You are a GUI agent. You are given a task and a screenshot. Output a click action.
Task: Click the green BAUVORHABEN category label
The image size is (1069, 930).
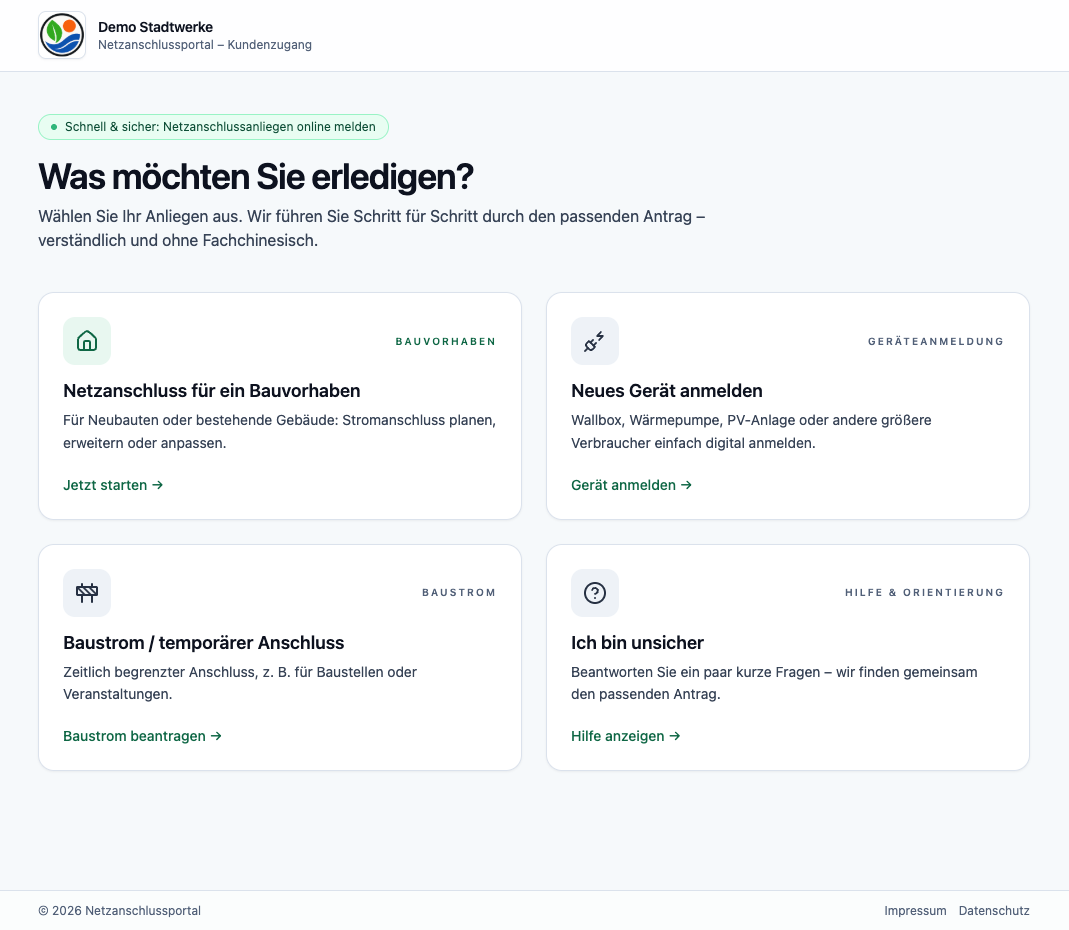pyautogui.click(x=445, y=341)
